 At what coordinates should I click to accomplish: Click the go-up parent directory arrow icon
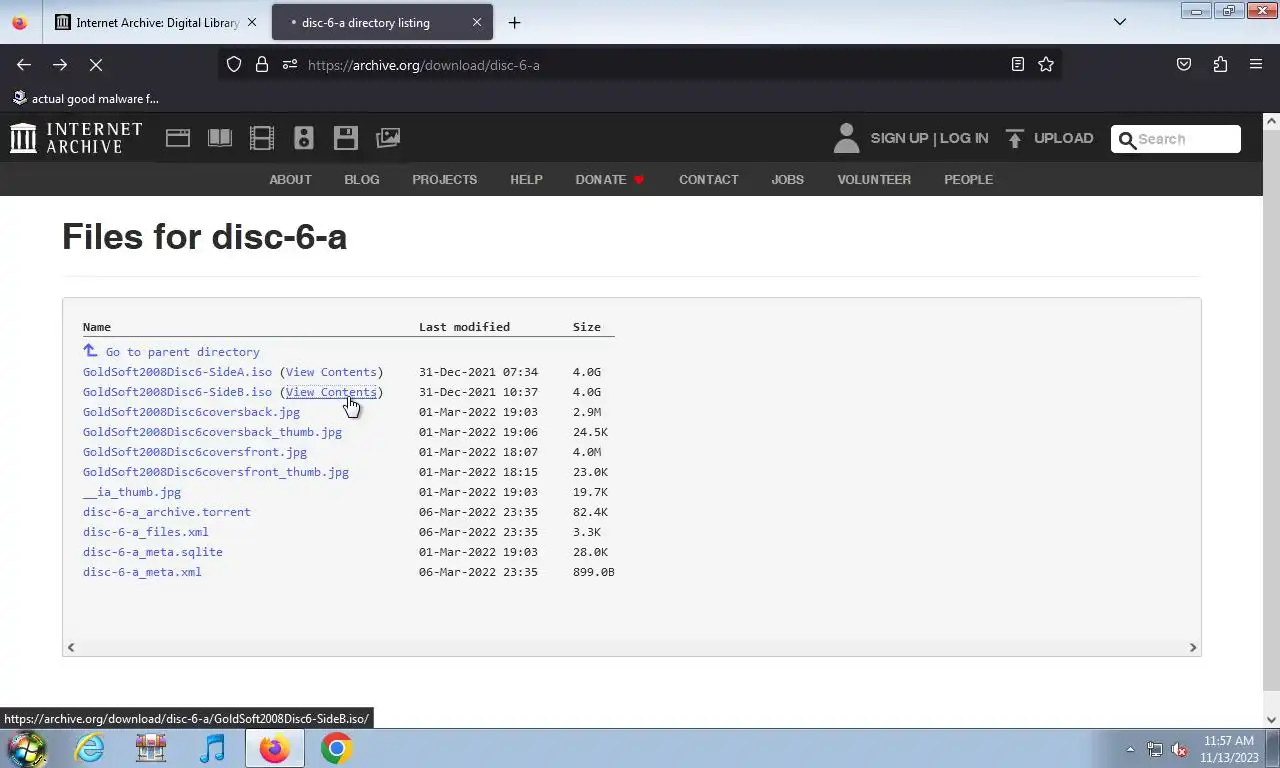click(x=90, y=350)
